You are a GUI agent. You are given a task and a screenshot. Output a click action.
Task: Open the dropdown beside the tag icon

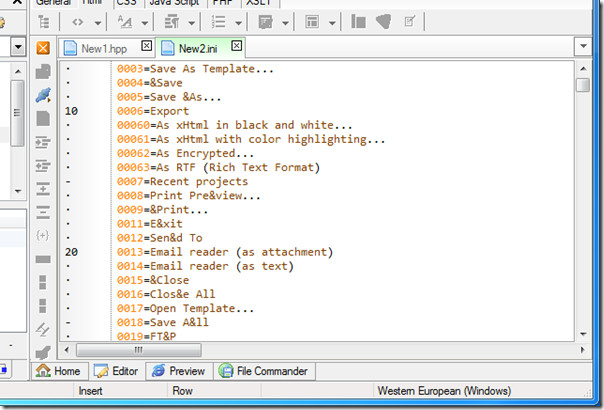[98, 23]
